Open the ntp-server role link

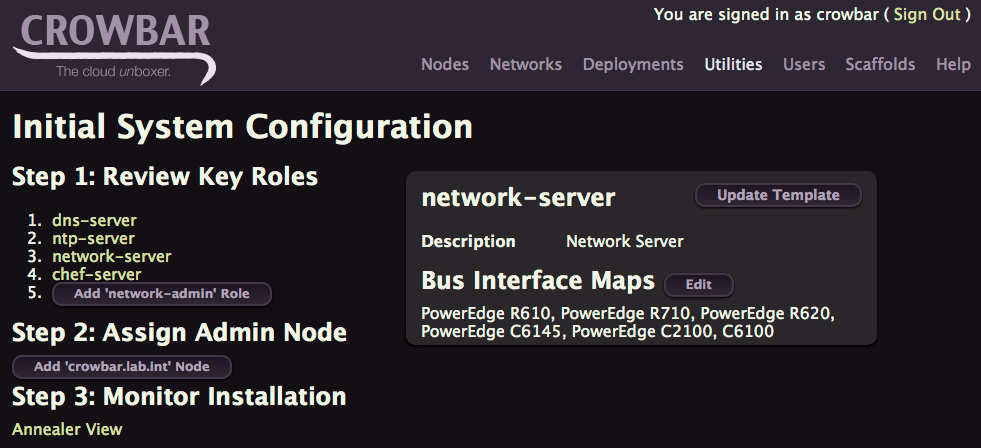point(93,238)
